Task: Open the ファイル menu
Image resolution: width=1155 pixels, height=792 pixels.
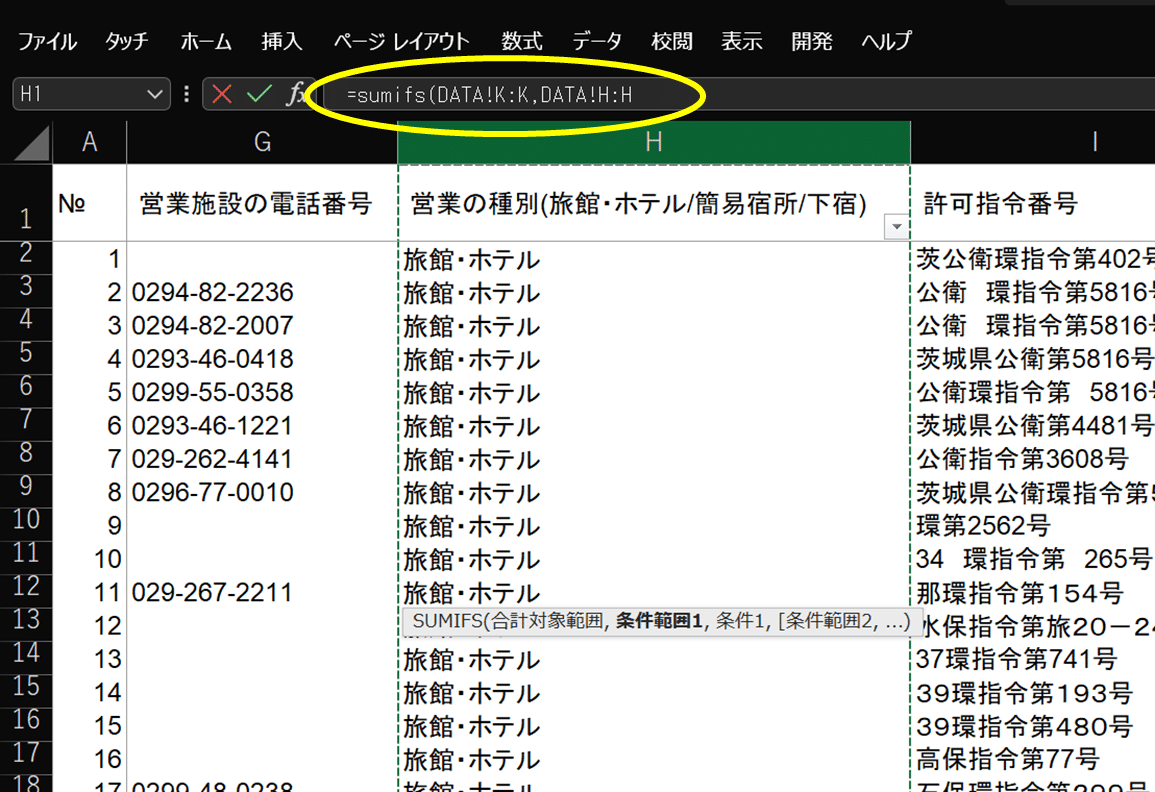Action: (47, 41)
